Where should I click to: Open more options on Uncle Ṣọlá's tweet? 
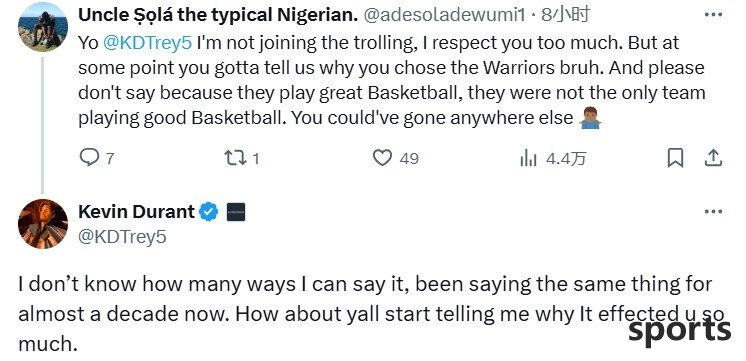(713, 15)
